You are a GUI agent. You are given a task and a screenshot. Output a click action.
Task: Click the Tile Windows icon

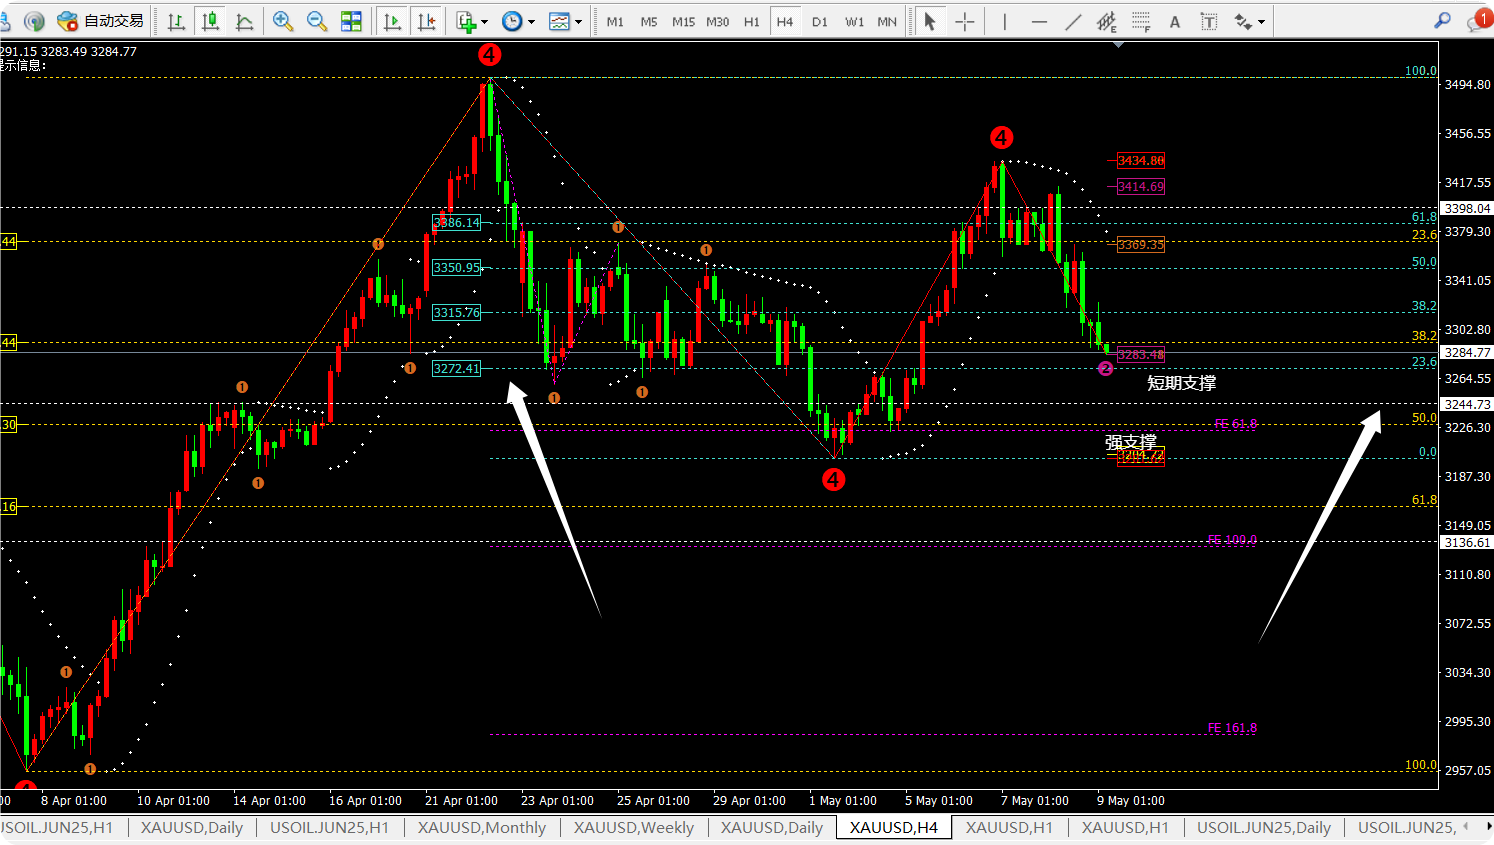tap(351, 21)
